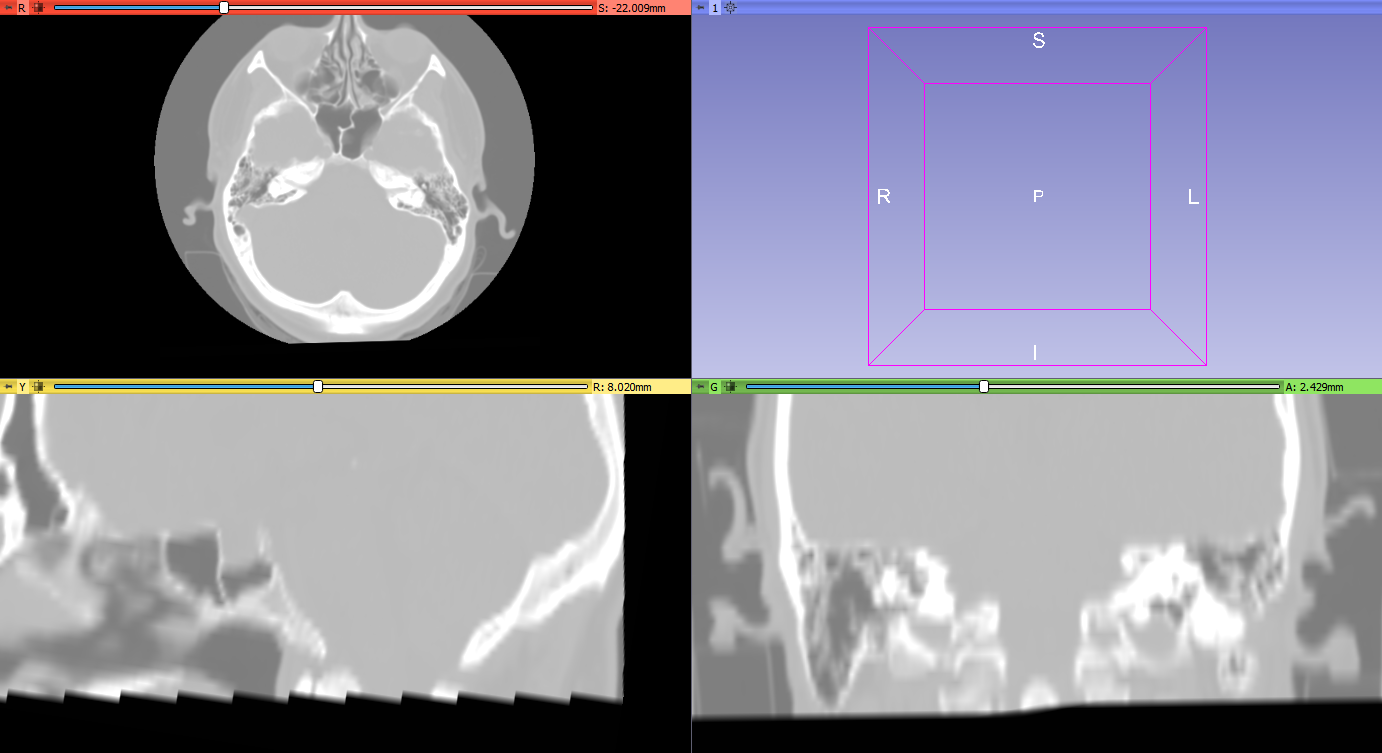Click the P axis label in the 3D view center

1038,196
